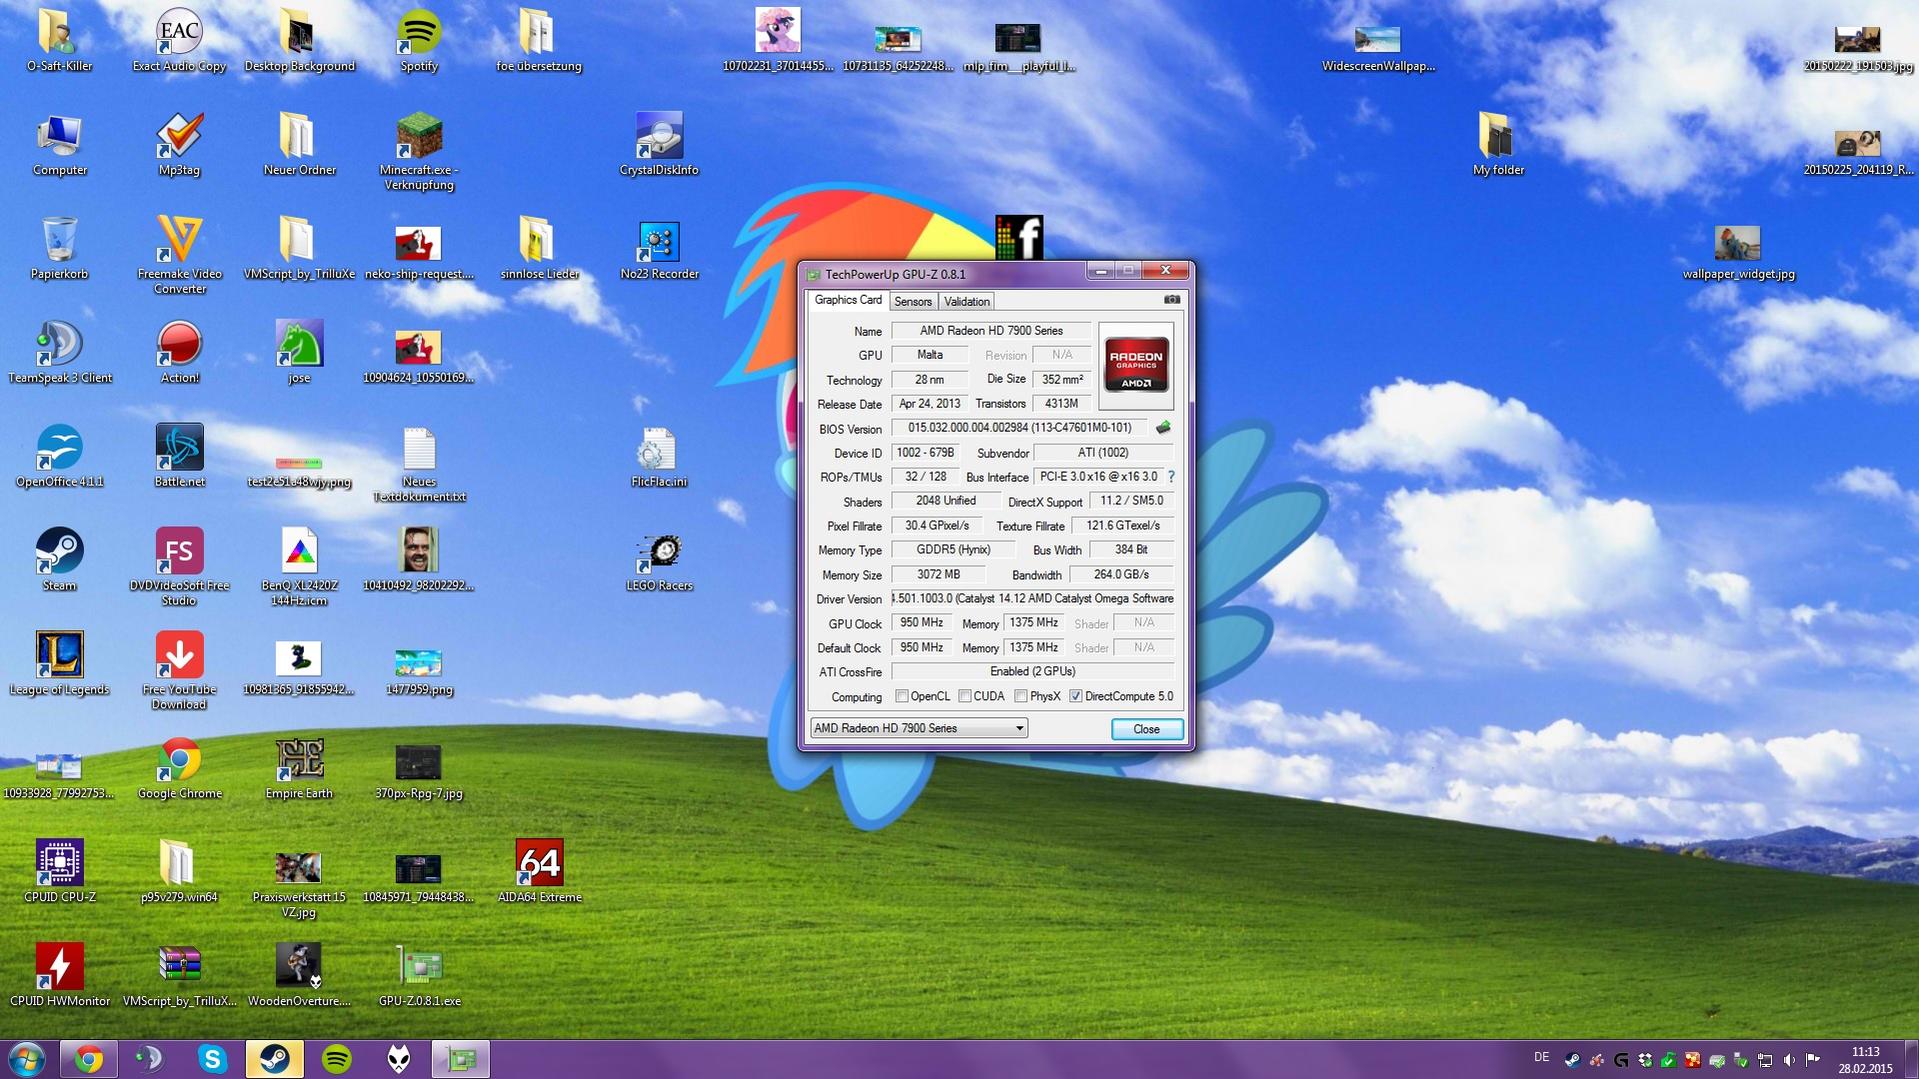The image size is (1919, 1079).
Task: Select the 1477959.png image file
Action: coord(419,671)
